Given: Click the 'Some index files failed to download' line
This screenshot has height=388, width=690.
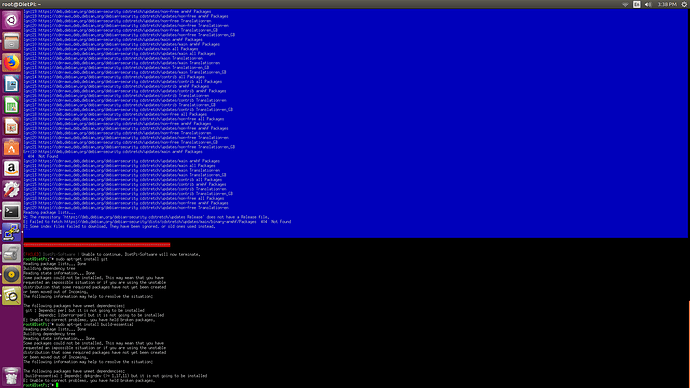Looking at the screenshot, I should pyautogui.click(x=119, y=226).
